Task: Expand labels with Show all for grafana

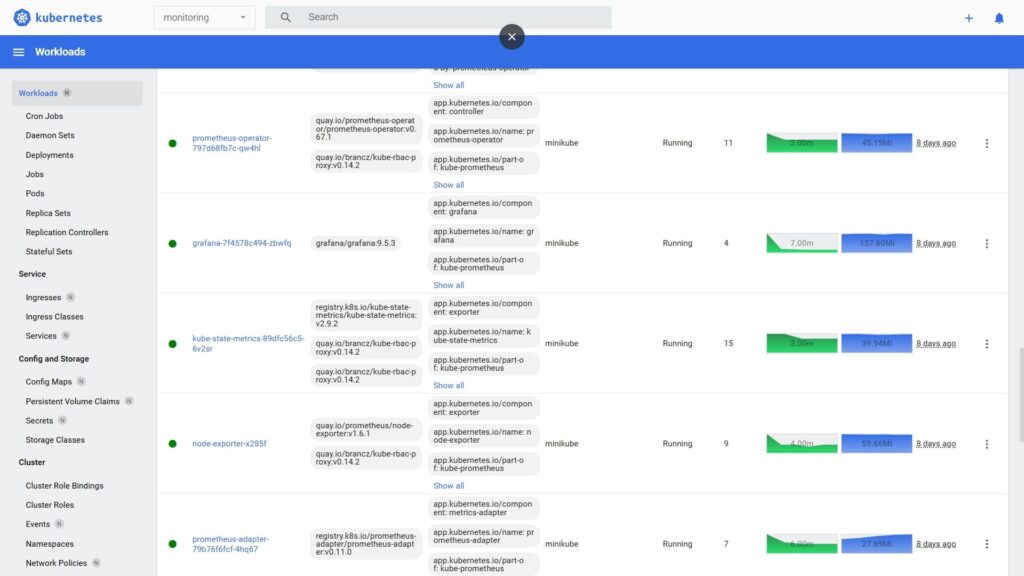Action: [x=449, y=285]
